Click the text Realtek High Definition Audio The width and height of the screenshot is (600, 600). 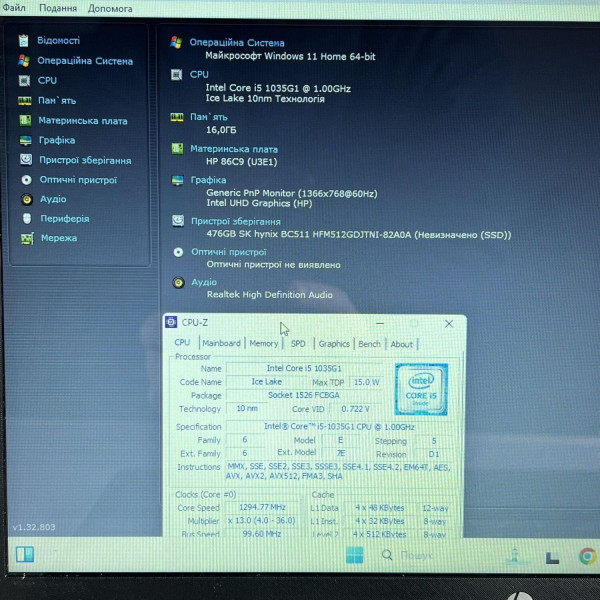[270, 295]
